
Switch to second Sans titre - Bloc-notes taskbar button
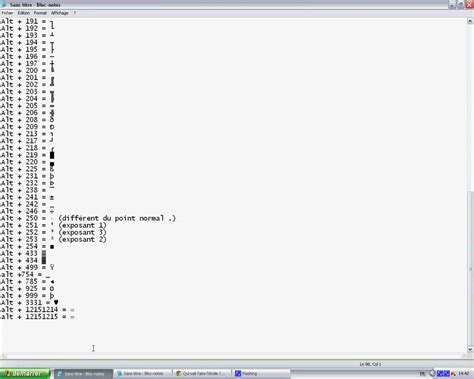143,374
